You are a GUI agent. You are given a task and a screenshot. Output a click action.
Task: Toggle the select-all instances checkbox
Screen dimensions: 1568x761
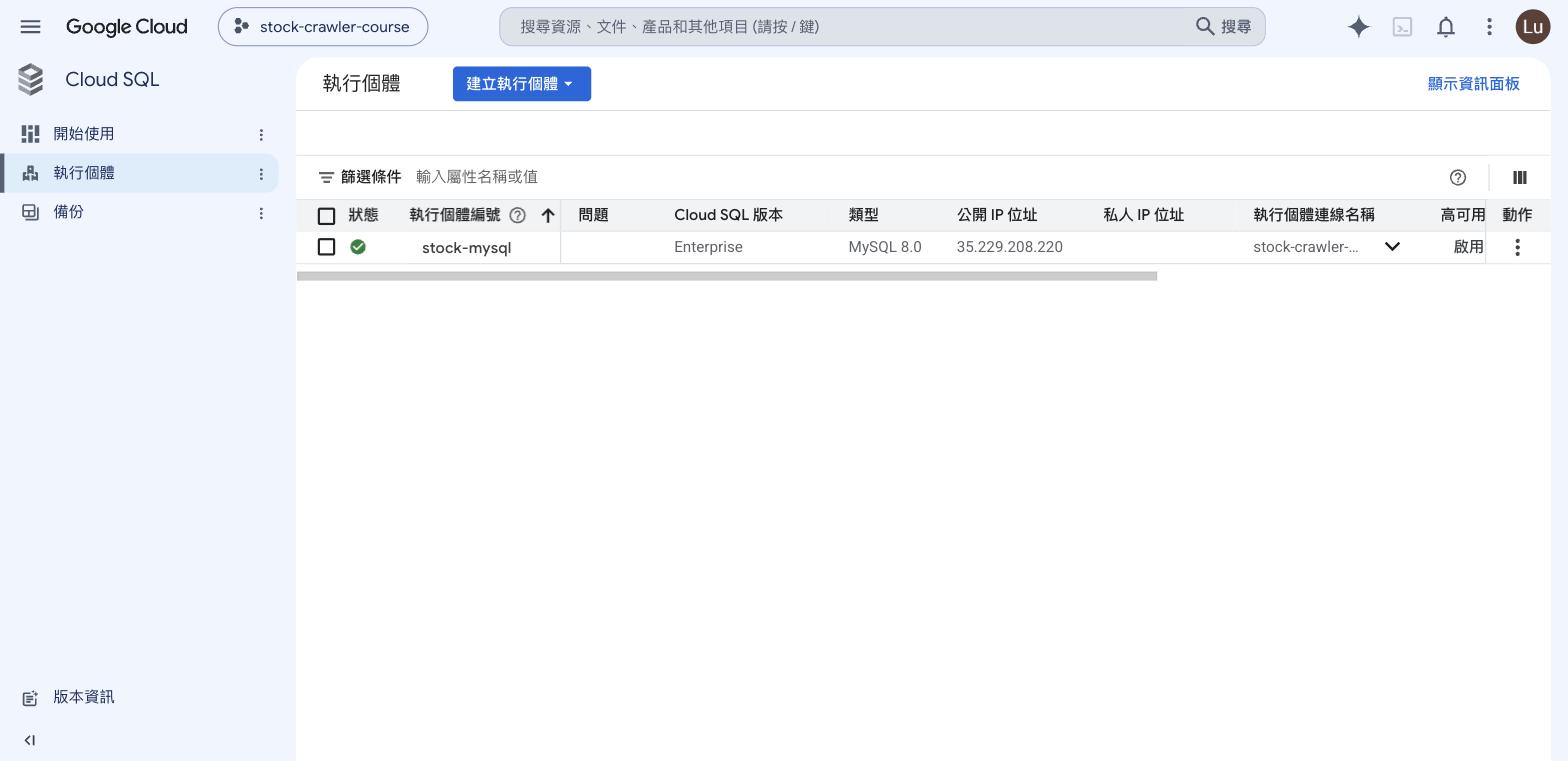point(326,216)
